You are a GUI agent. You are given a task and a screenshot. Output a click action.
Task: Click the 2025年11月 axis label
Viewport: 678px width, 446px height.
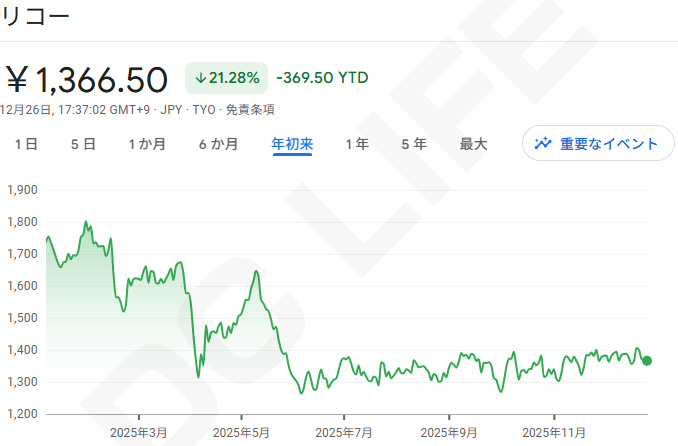(x=554, y=433)
